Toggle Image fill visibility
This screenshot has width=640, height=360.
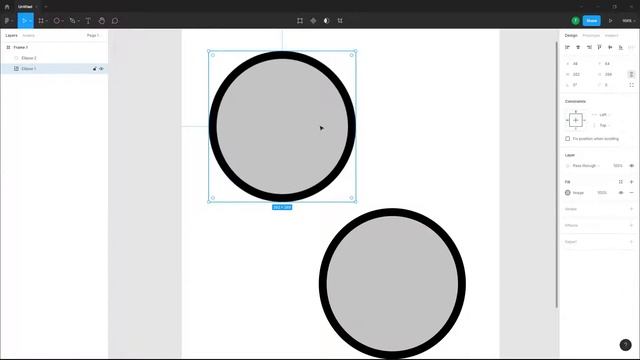pos(621,193)
